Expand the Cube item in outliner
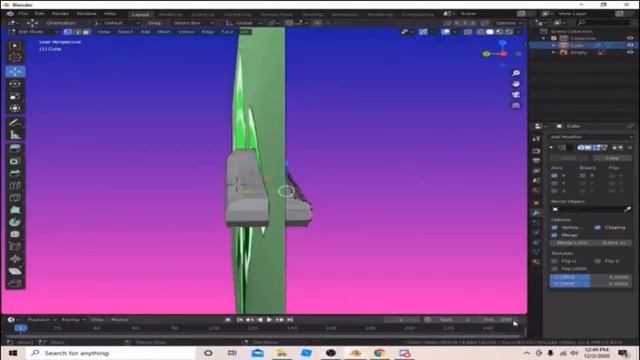Screen dimensions: 640x360 tap(554, 45)
